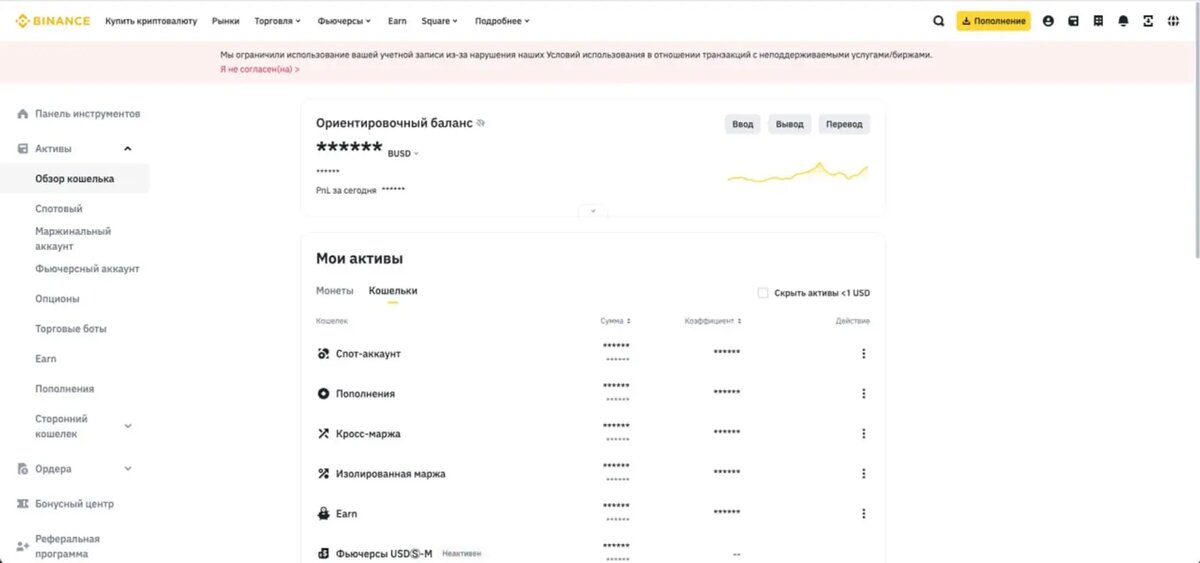Open the BUSD currency dropdown
Viewport: 1200px width, 563px height.
pyautogui.click(x=403, y=154)
